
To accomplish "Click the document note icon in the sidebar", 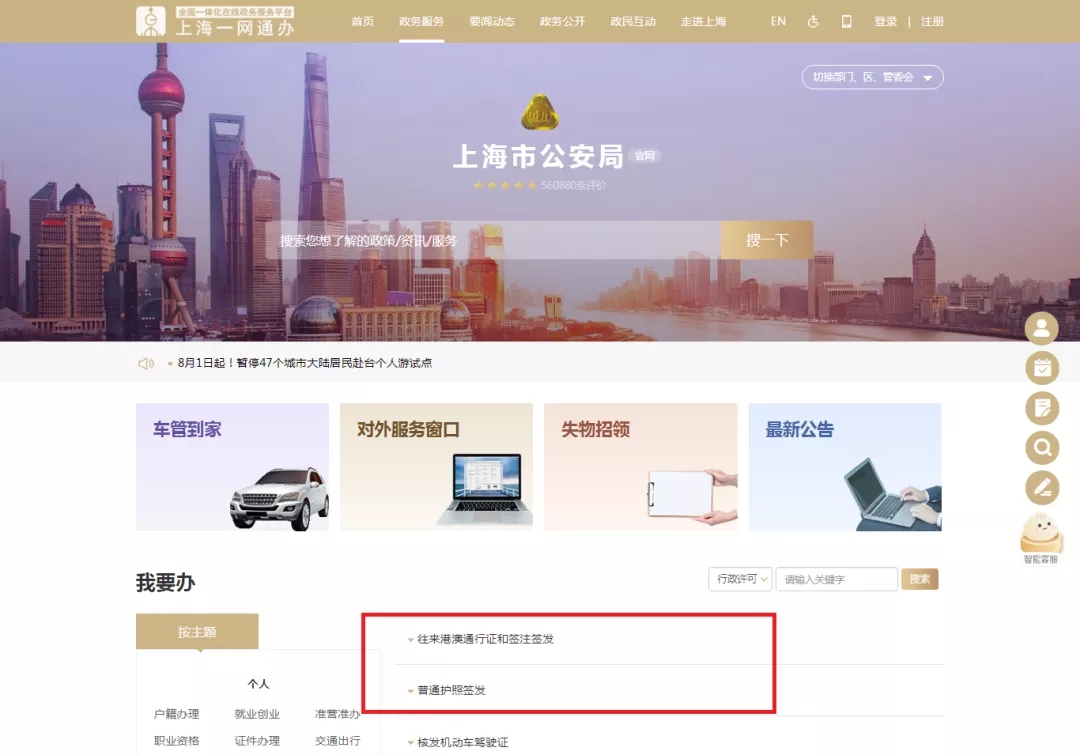I will (1041, 408).
